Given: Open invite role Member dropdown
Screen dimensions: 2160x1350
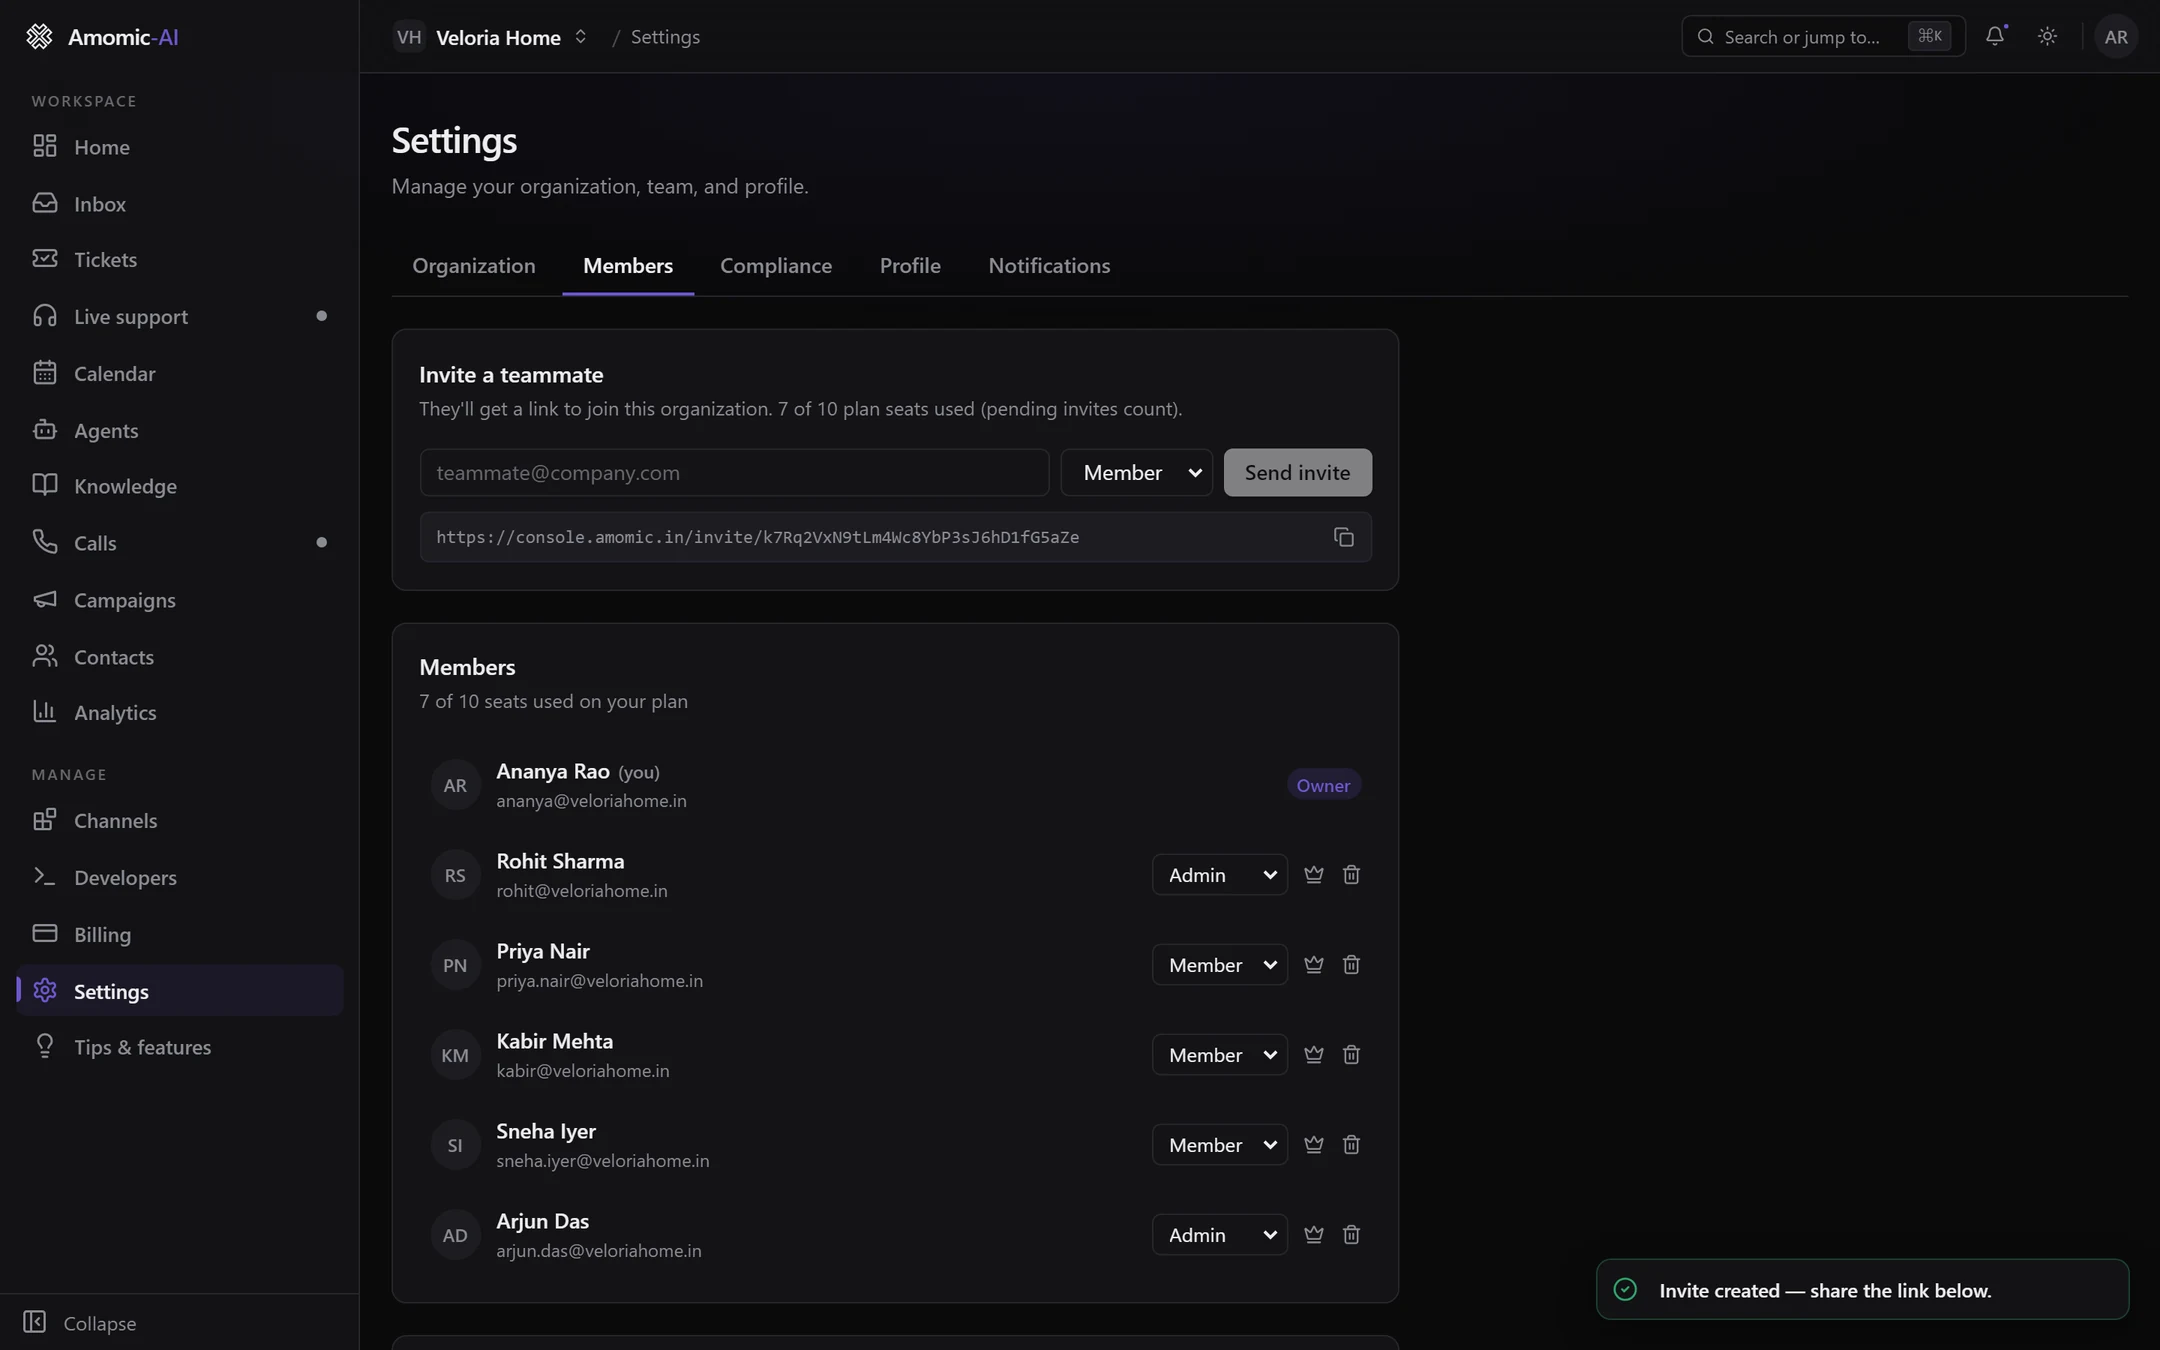Looking at the screenshot, I should coord(1137,472).
